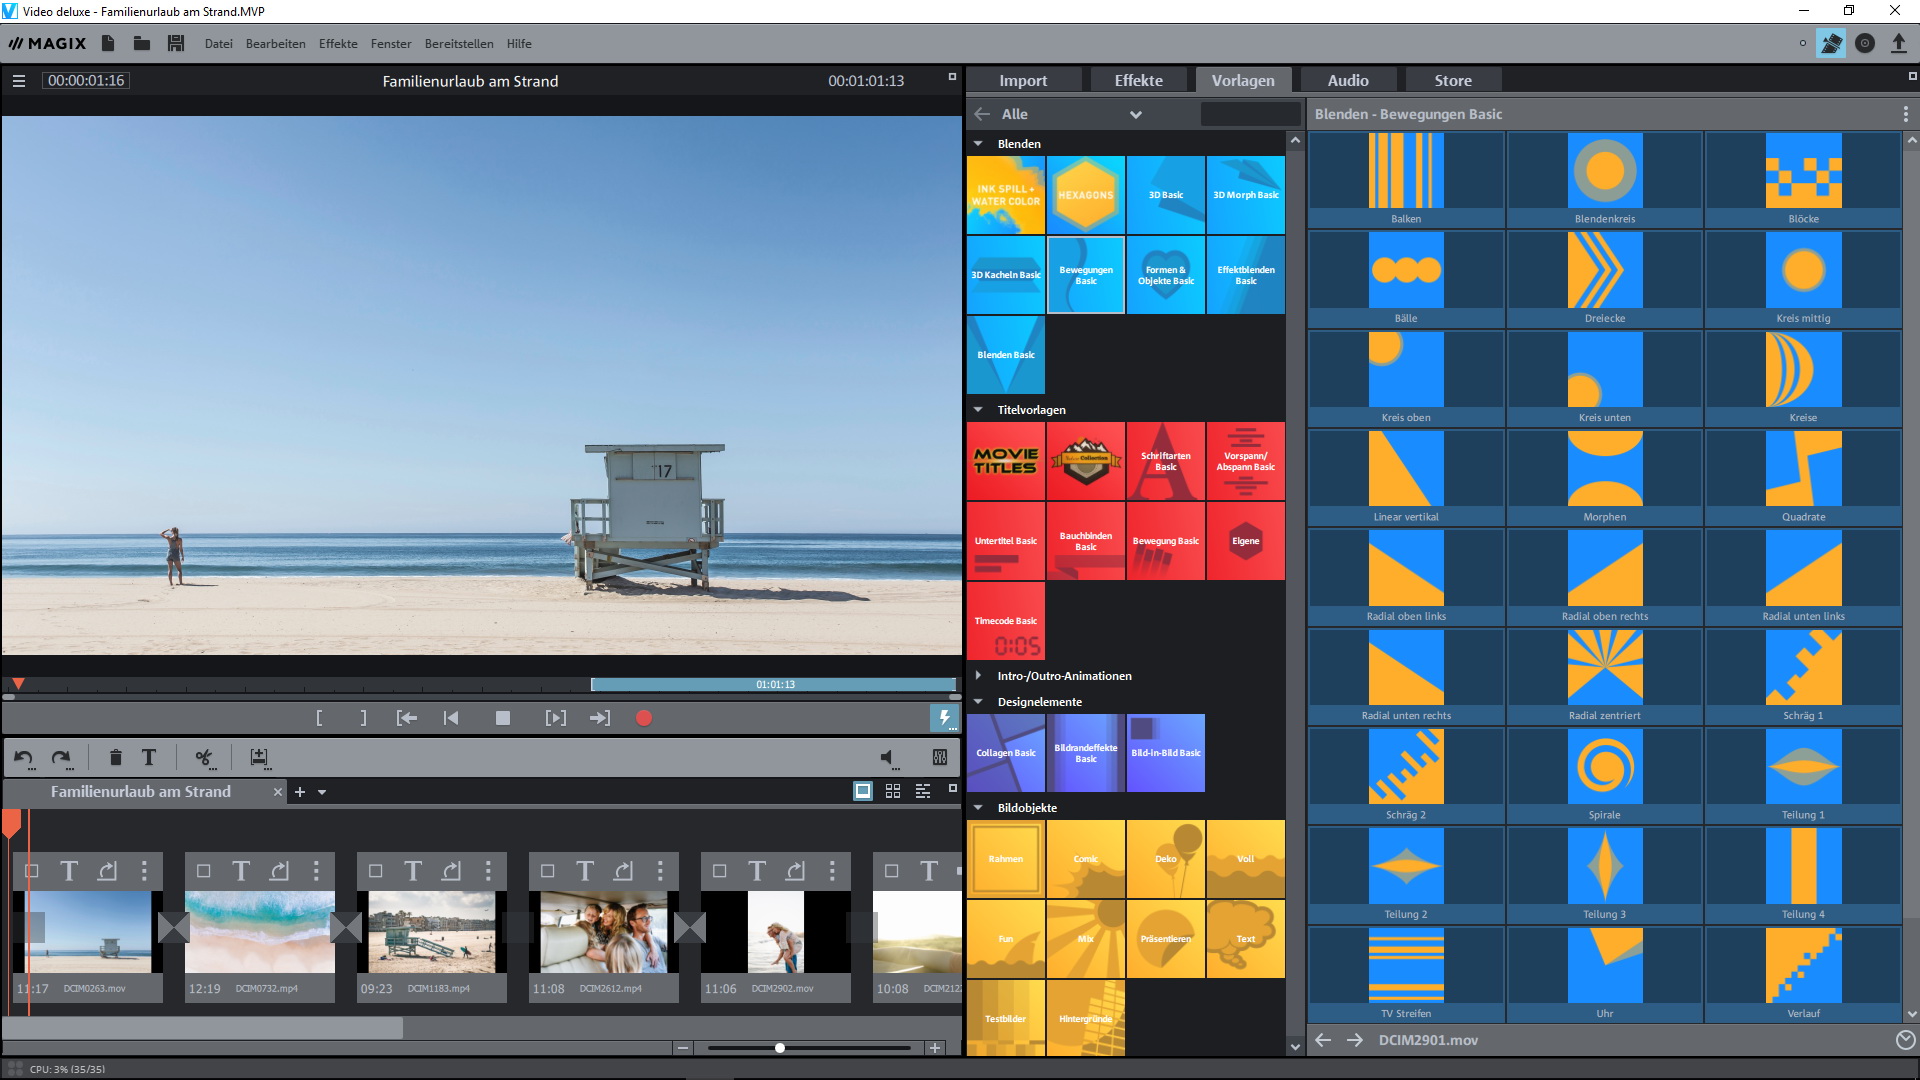The width and height of the screenshot is (1920, 1080).
Task: Click the red record button
Action: coord(644,718)
